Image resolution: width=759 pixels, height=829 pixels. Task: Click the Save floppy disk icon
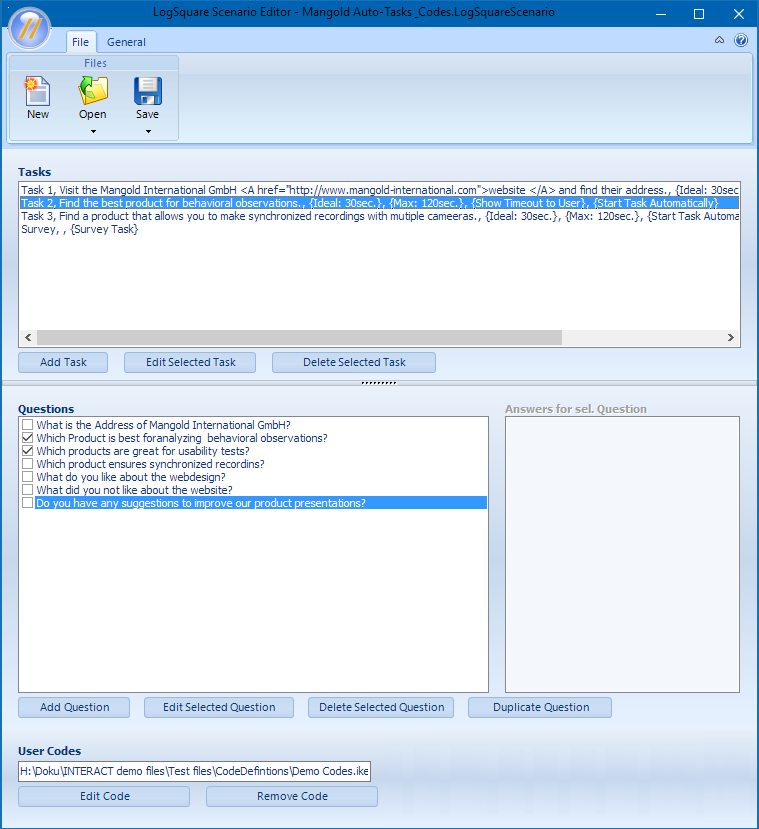click(x=148, y=92)
